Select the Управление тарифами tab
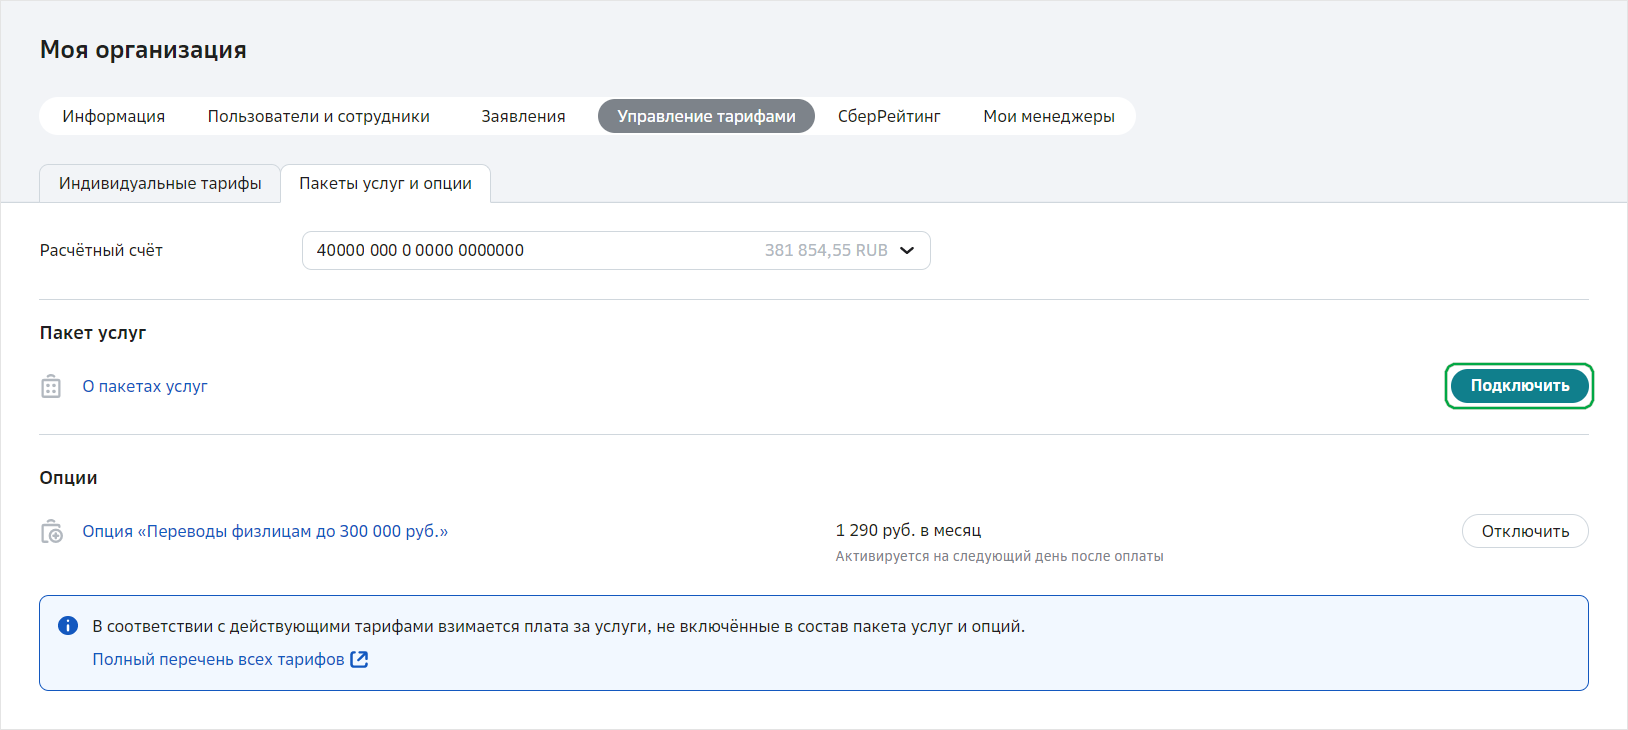The width and height of the screenshot is (1628, 730). [x=706, y=116]
